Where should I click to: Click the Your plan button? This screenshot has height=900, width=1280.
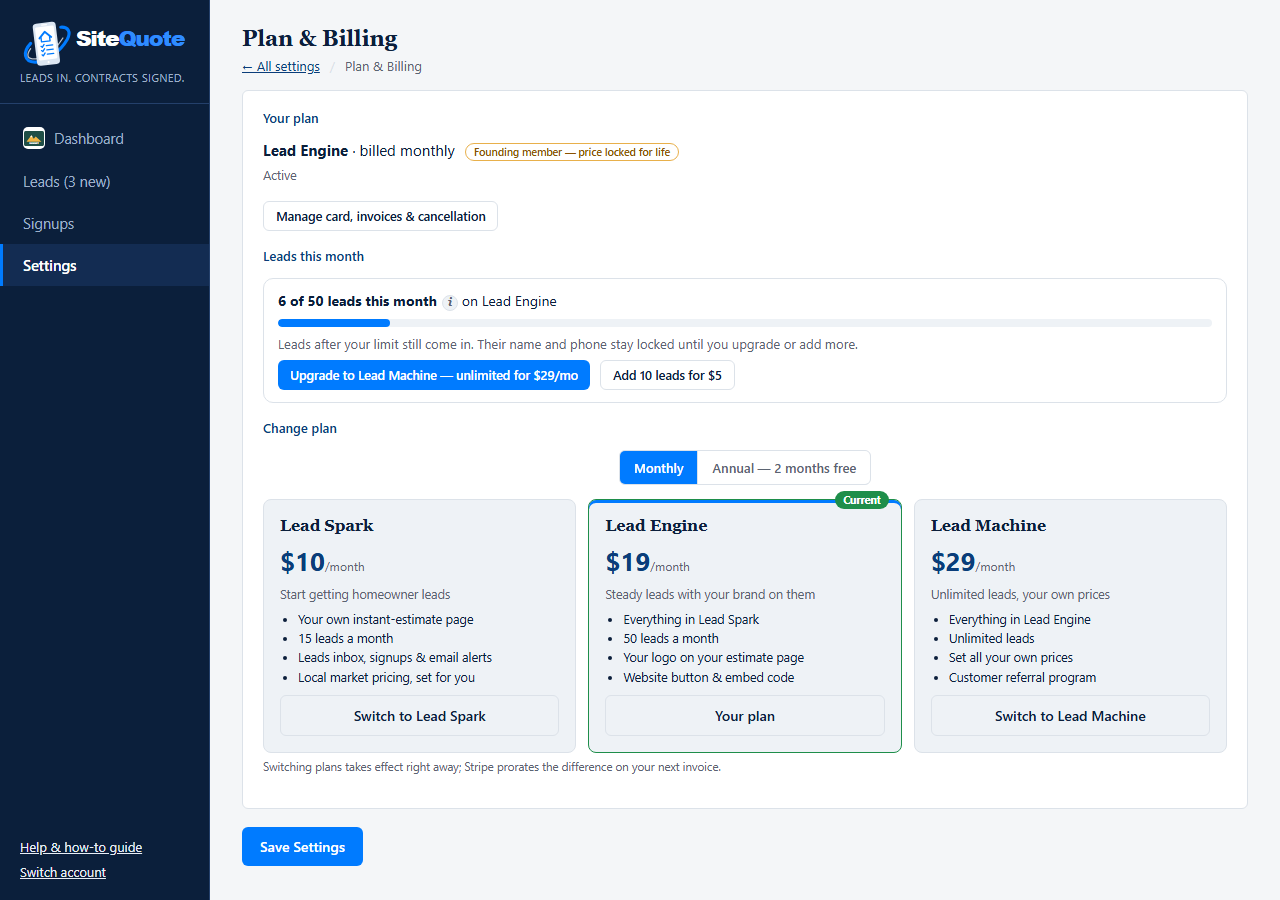[745, 716]
